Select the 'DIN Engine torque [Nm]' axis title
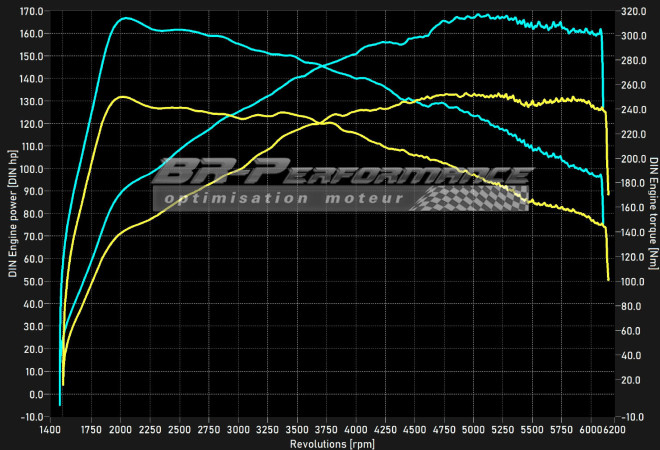This screenshot has width=660, height=450. click(x=652, y=214)
